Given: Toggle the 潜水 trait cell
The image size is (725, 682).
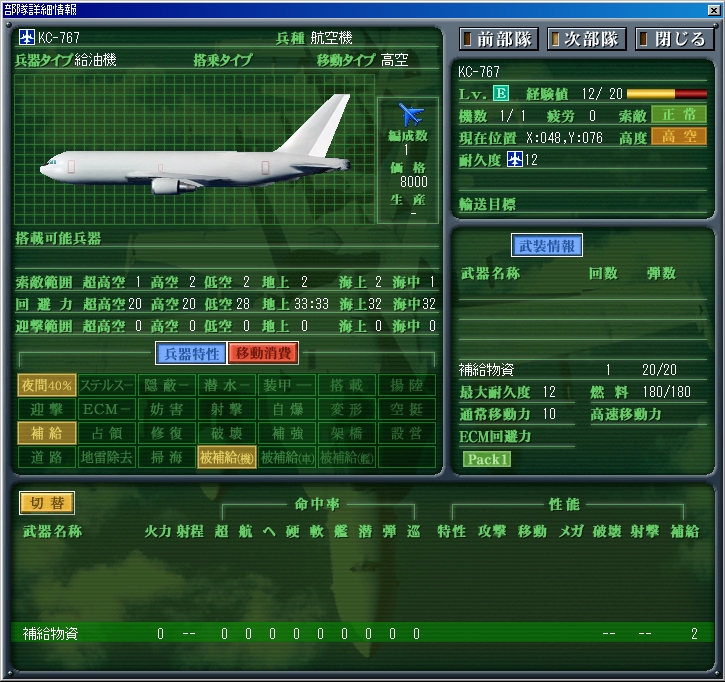Looking at the screenshot, I should [227, 385].
